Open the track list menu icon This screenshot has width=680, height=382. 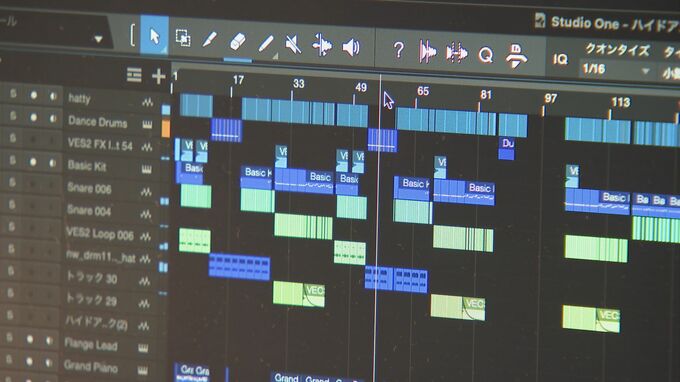[134, 75]
